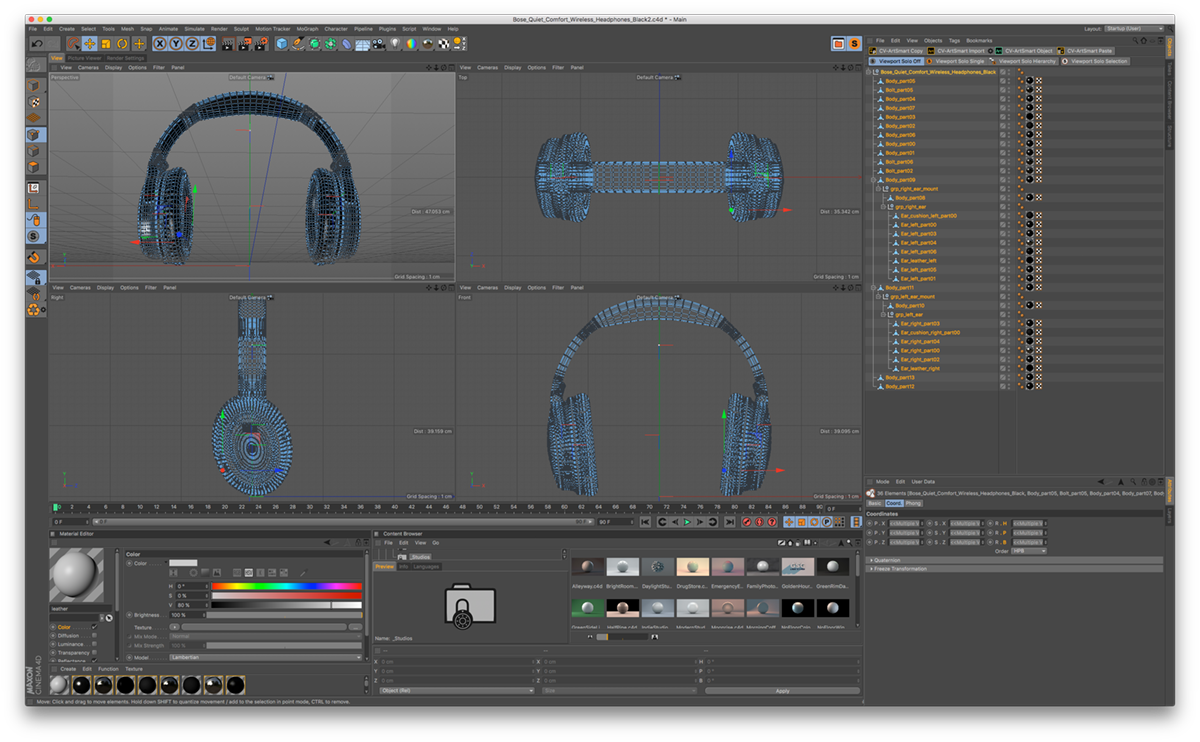
Task: Click the Viewport Solo Single button
Action: (957, 61)
